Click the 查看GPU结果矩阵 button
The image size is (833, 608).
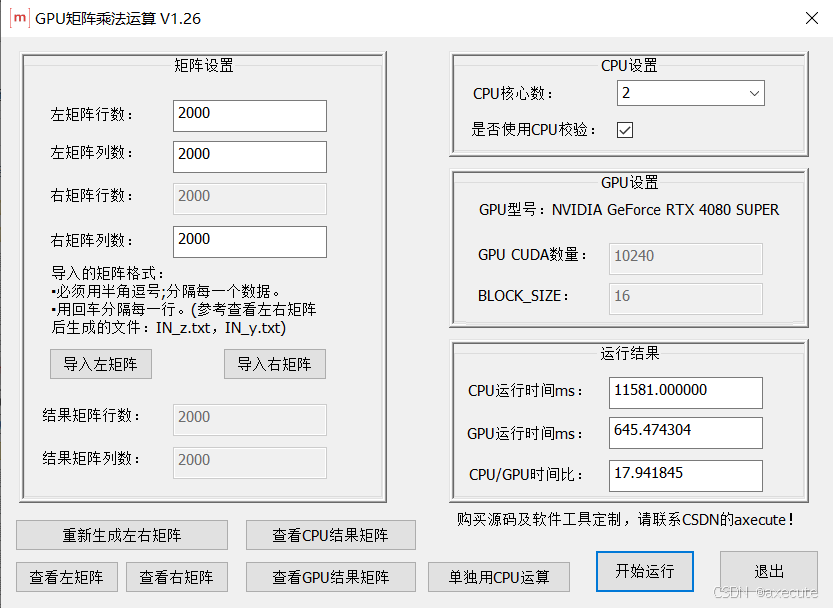[330, 577]
